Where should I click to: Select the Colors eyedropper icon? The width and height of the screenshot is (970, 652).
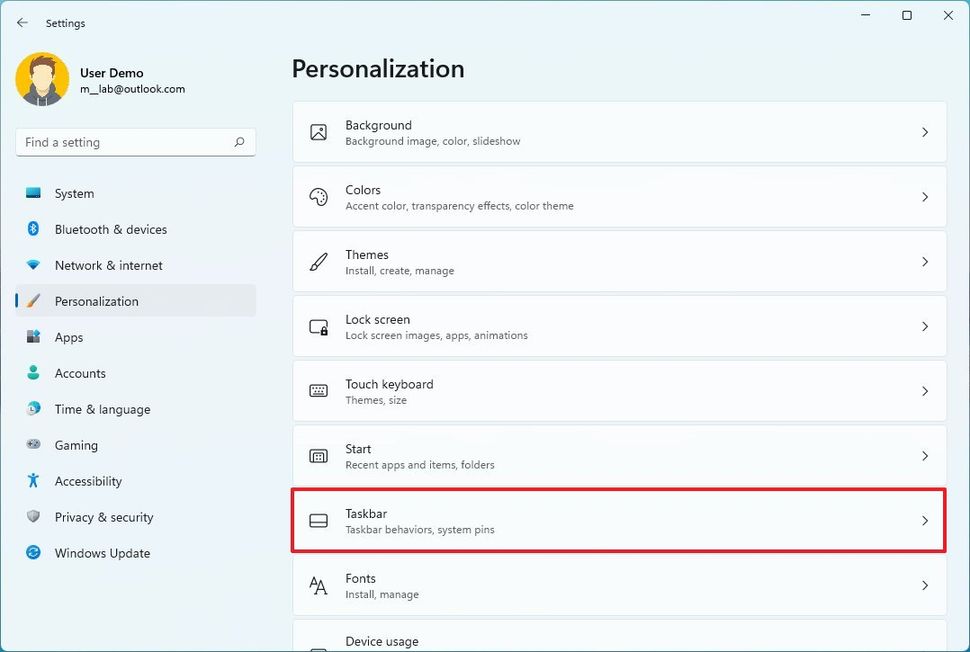(x=318, y=196)
